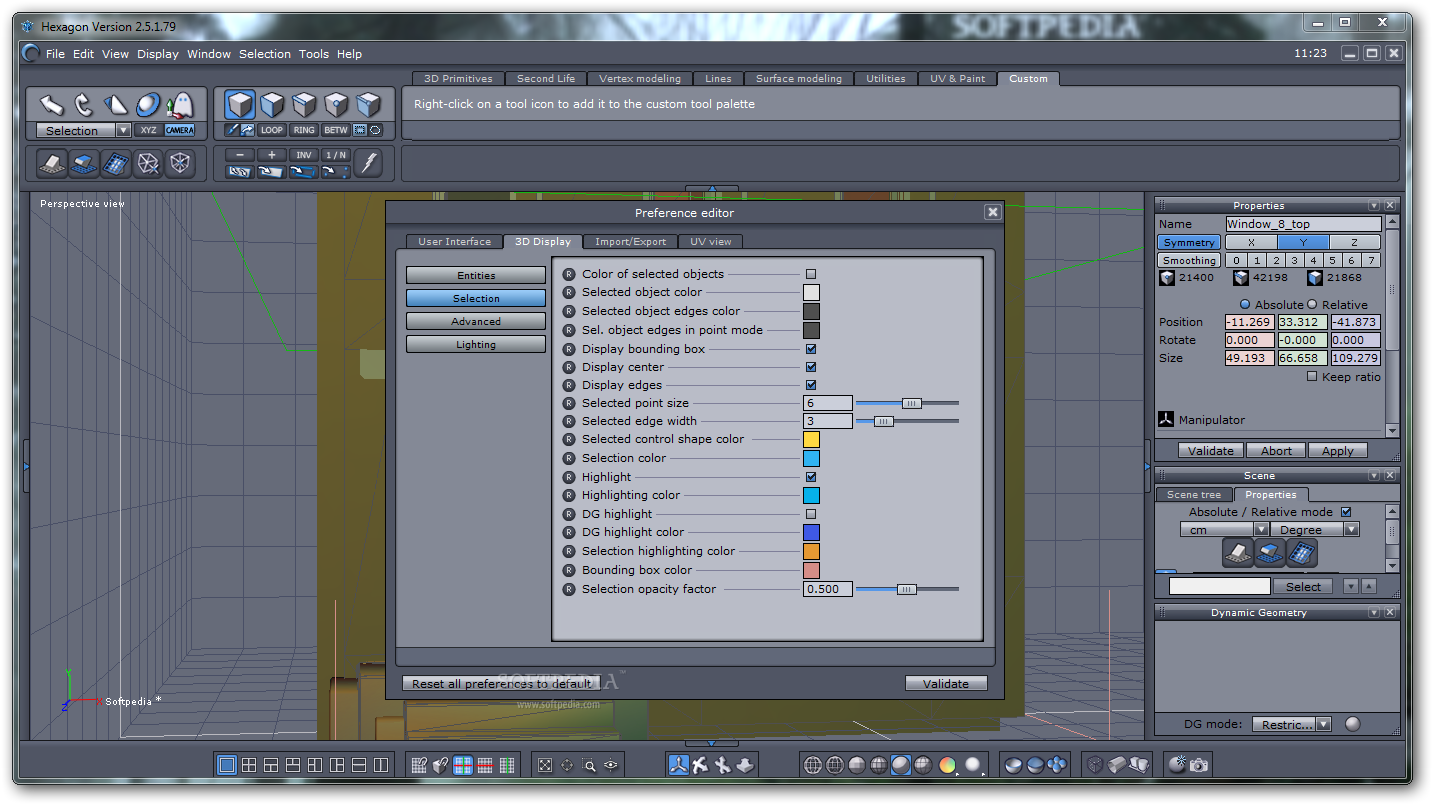Open the Import/Export preferences tab

click(630, 241)
